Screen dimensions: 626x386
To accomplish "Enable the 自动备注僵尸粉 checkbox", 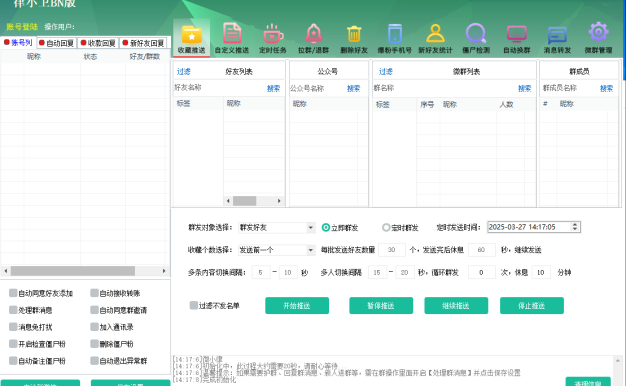I will click(13, 361).
